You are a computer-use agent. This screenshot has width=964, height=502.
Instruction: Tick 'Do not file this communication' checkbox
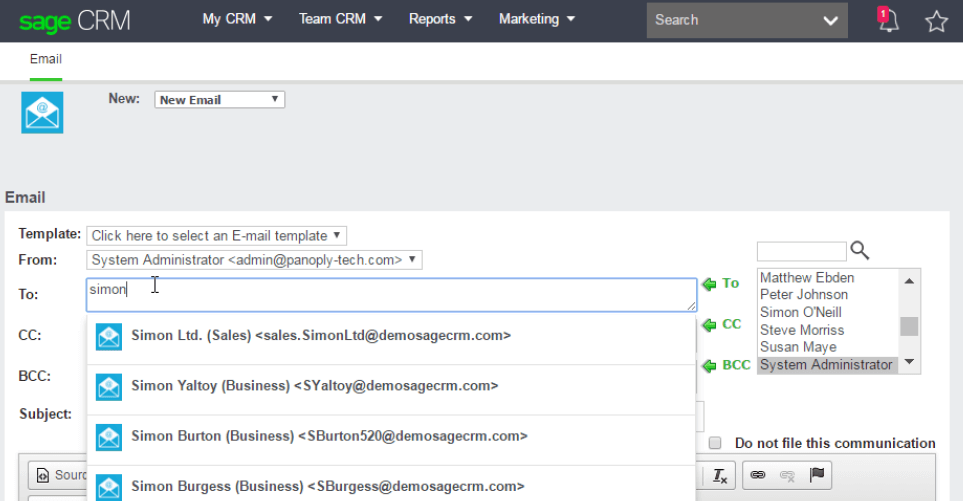click(714, 443)
